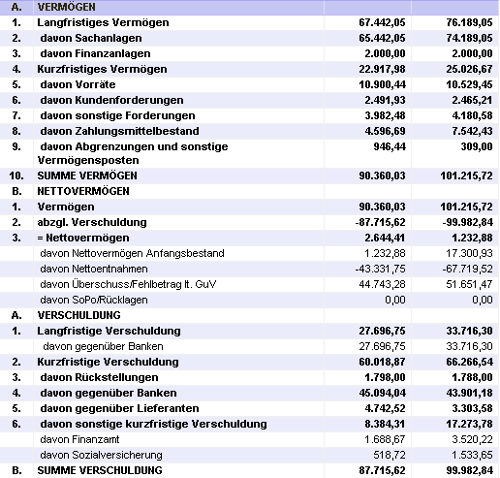Select the 'VERSCHULDUNG' section header text

click(x=79, y=315)
